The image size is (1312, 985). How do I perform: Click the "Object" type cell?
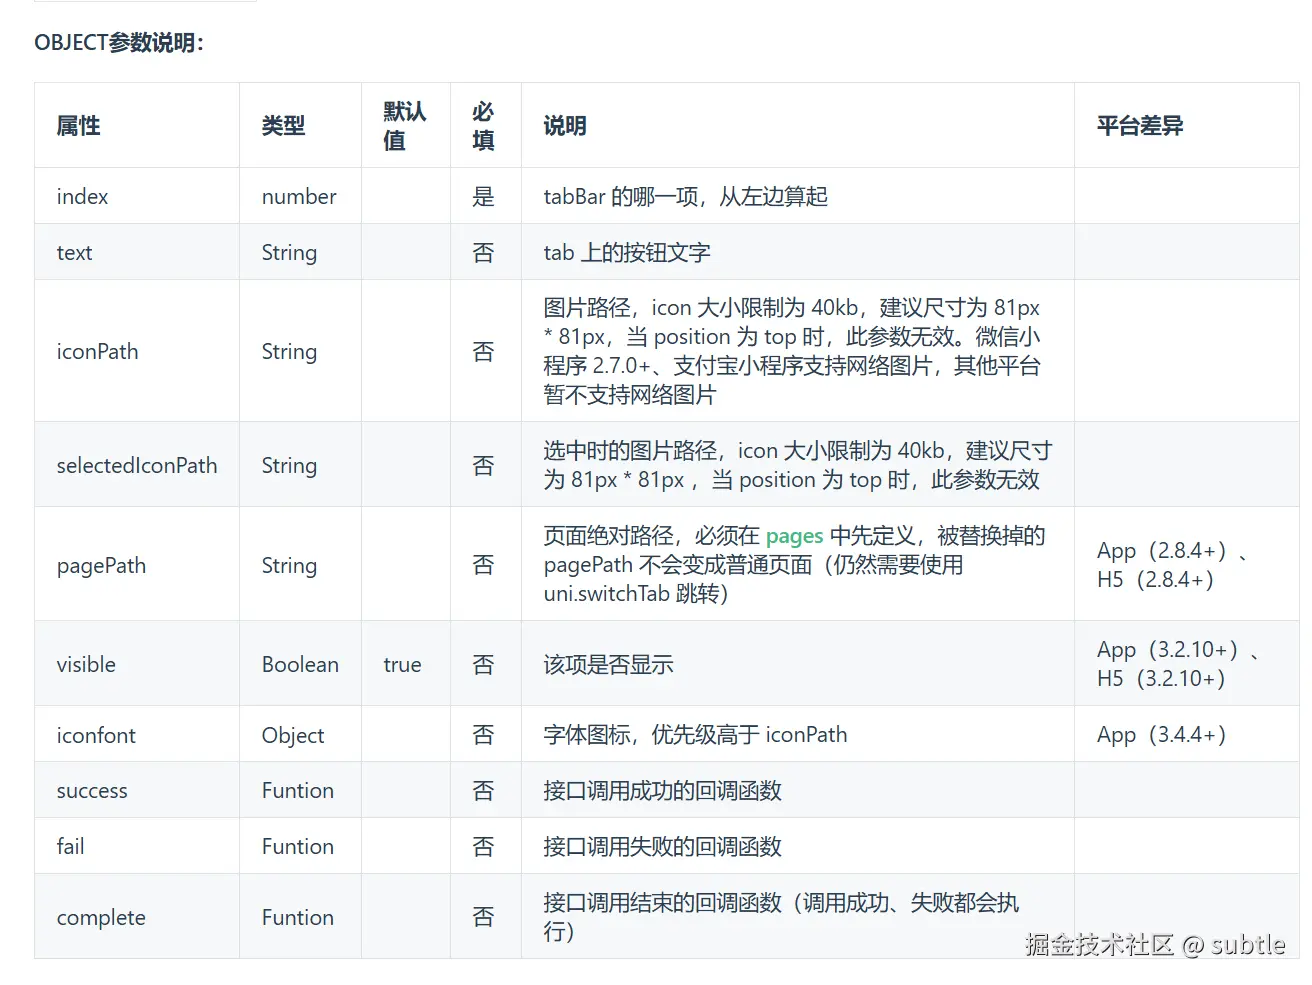[293, 736]
